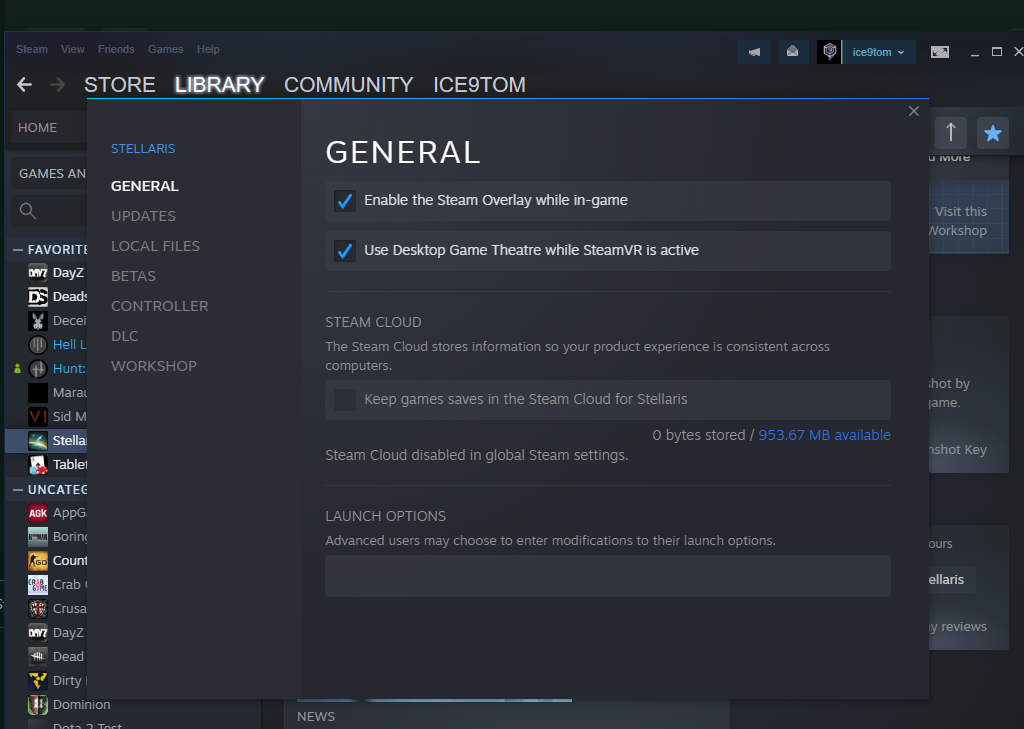Select the Counter-Strike GO icon

click(38, 560)
